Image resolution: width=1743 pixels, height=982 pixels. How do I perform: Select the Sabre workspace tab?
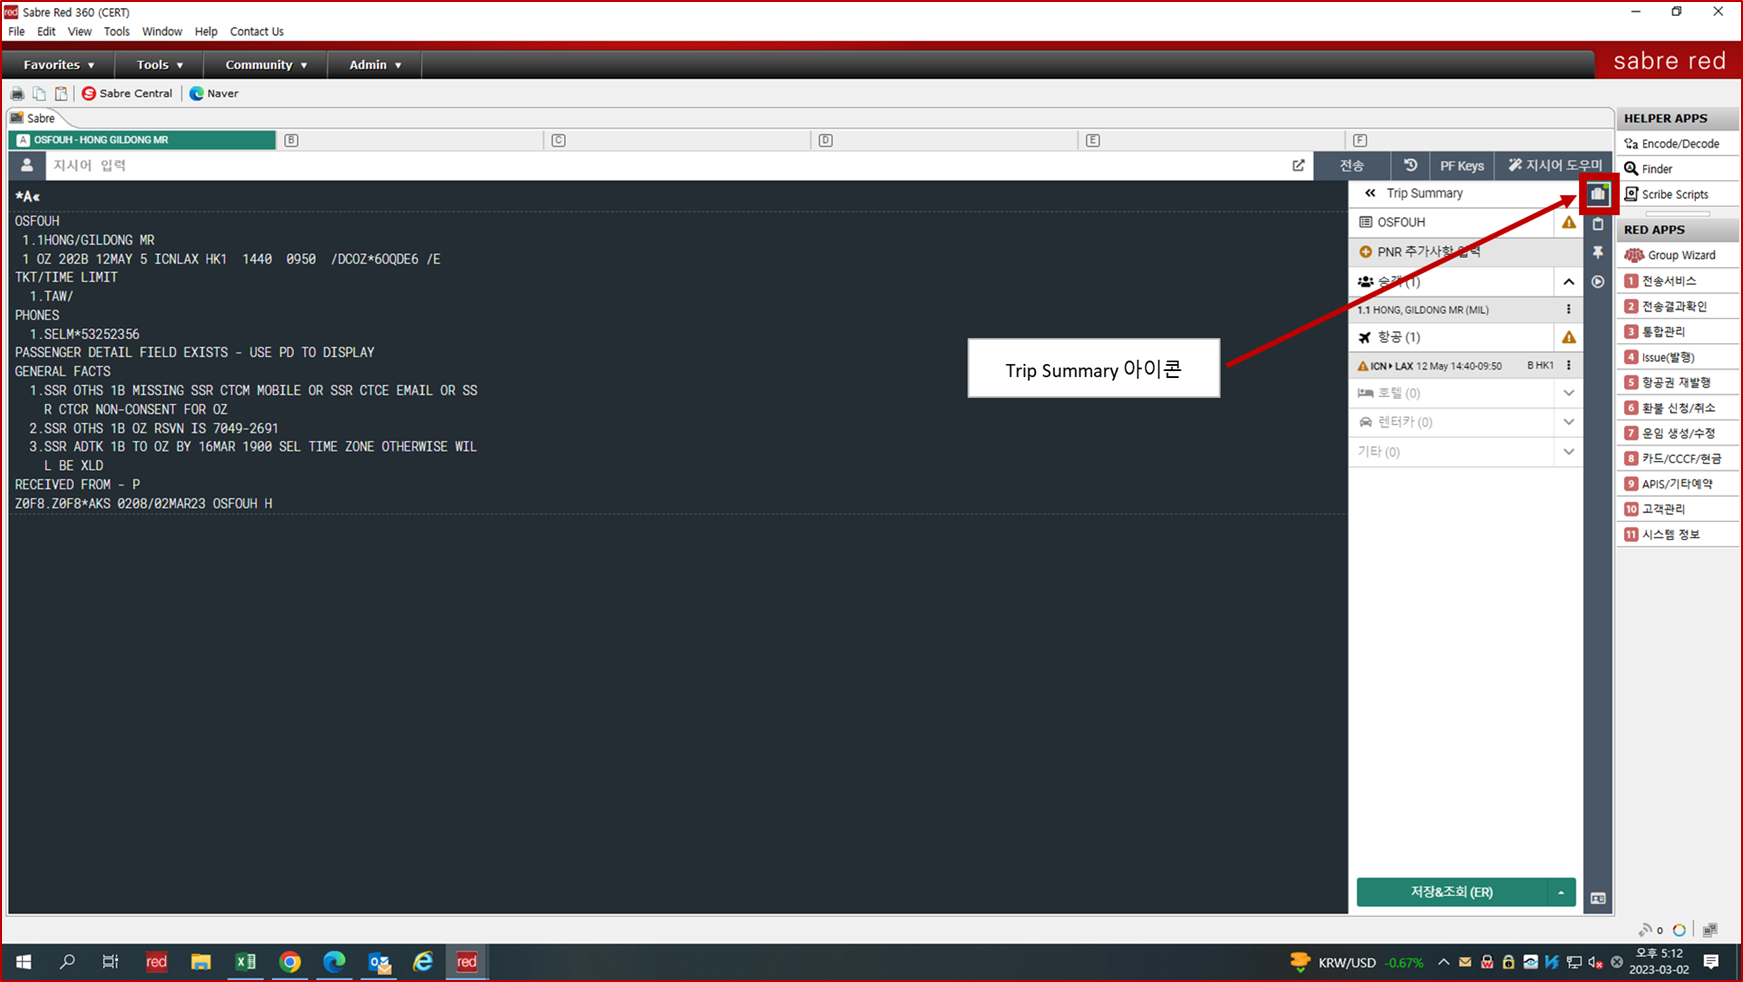[33, 118]
